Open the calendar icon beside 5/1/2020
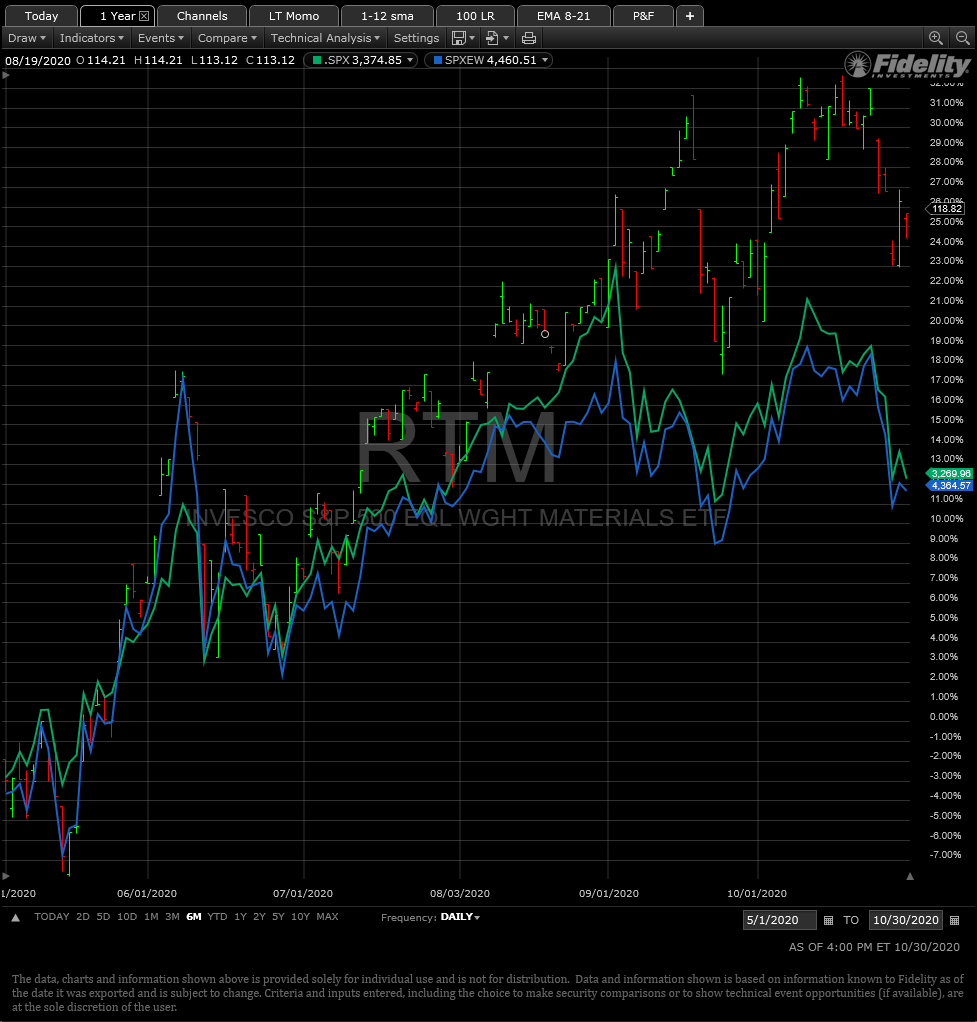Image resolution: width=977 pixels, height=1022 pixels. 829,919
